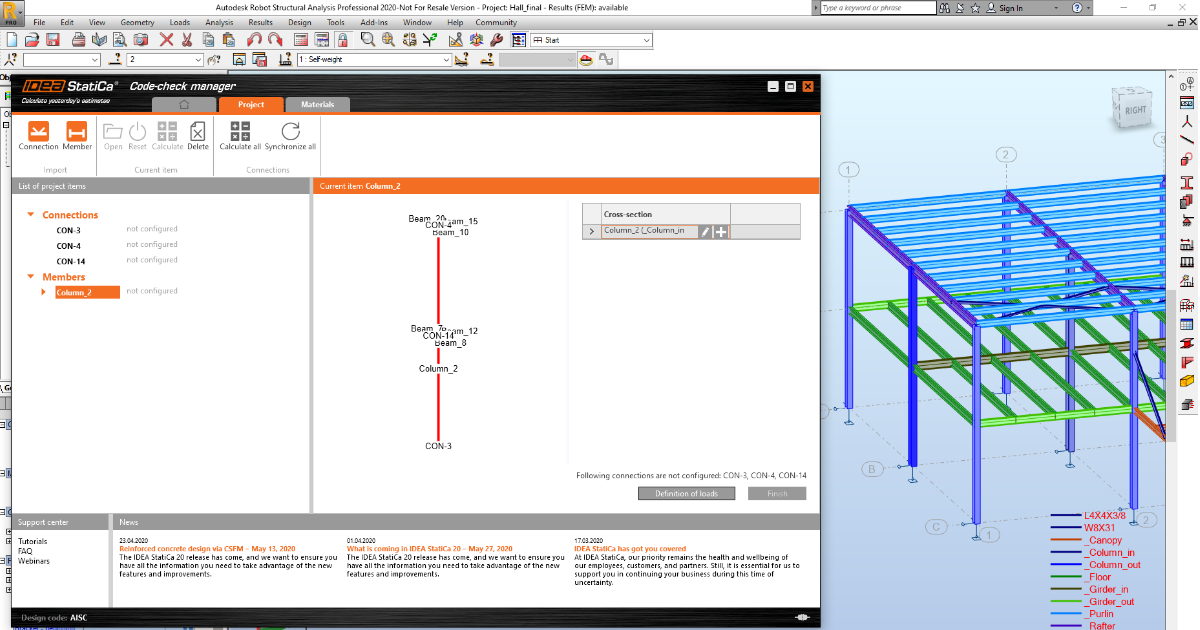Screen dimensions: 1200x630
Task: Open the Tutorials link in Support center
Action: click(32, 541)
